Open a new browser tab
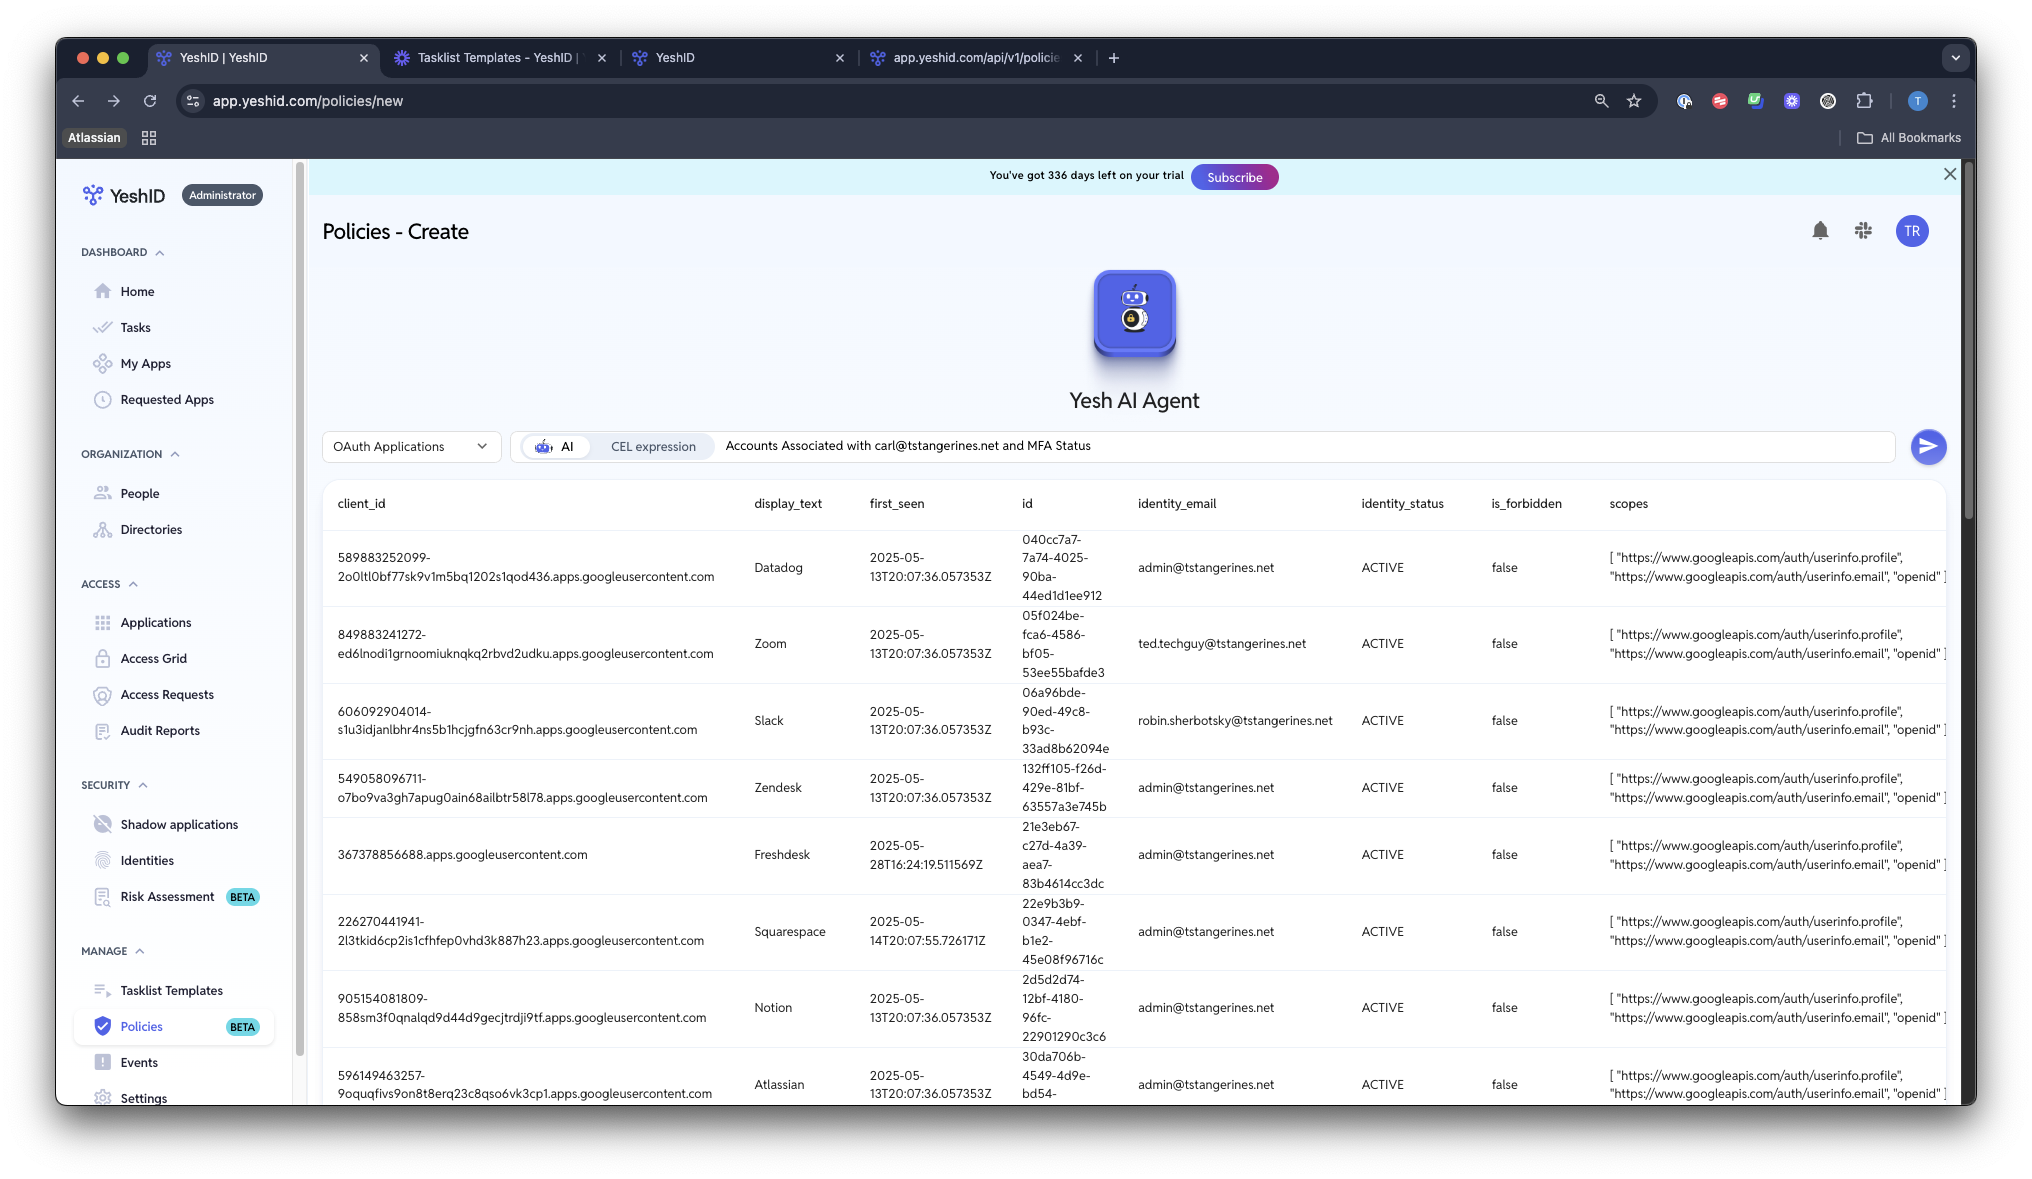 point(1113,58)
